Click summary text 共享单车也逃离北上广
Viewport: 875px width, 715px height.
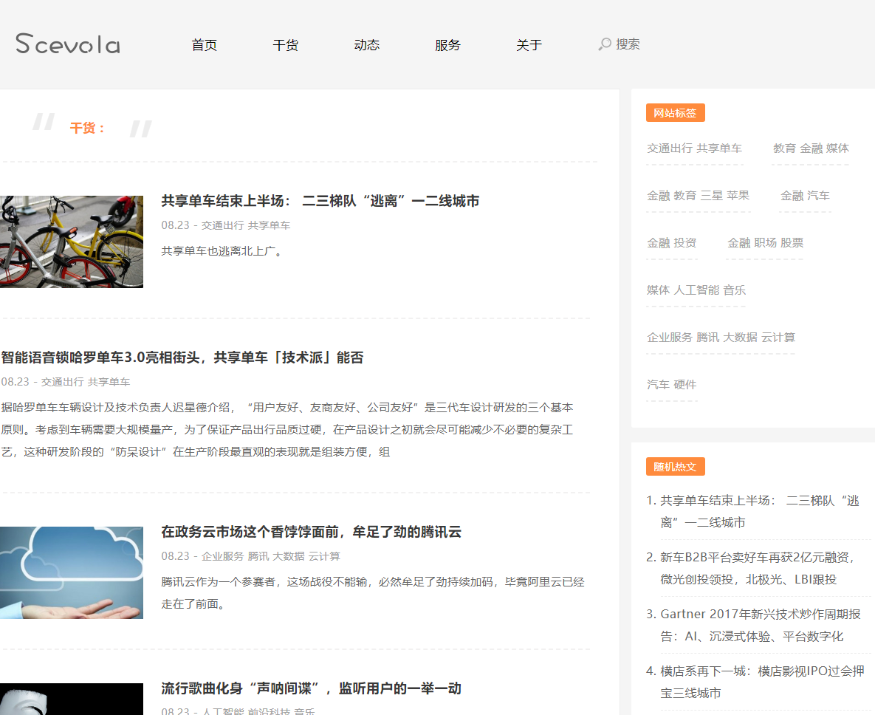pos(222,251)
